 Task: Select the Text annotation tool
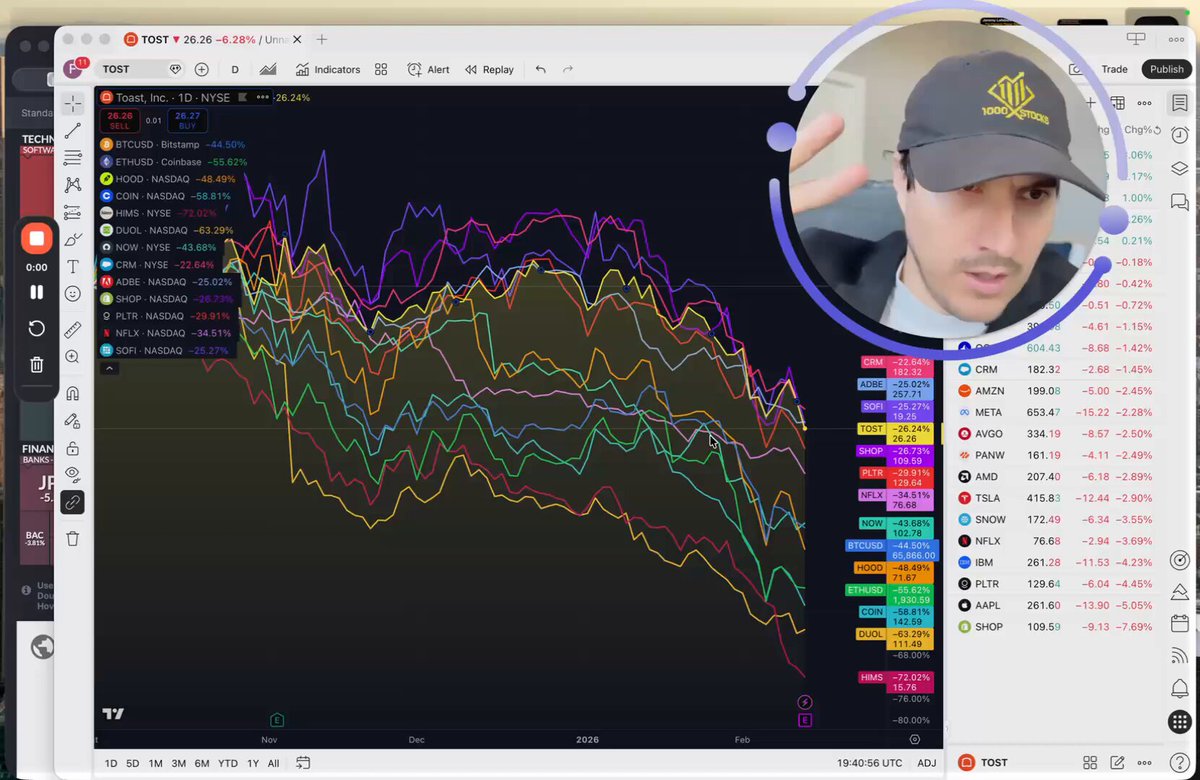[x=73, y=267]
